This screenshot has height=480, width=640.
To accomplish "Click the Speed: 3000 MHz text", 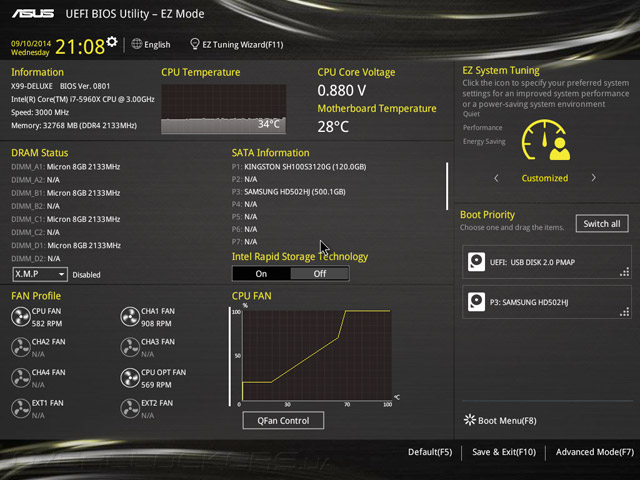I will click(40, 112).
